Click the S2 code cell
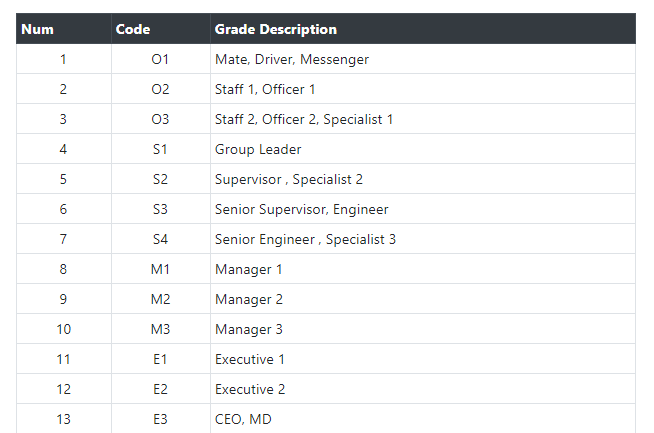 tap(160, 179)
